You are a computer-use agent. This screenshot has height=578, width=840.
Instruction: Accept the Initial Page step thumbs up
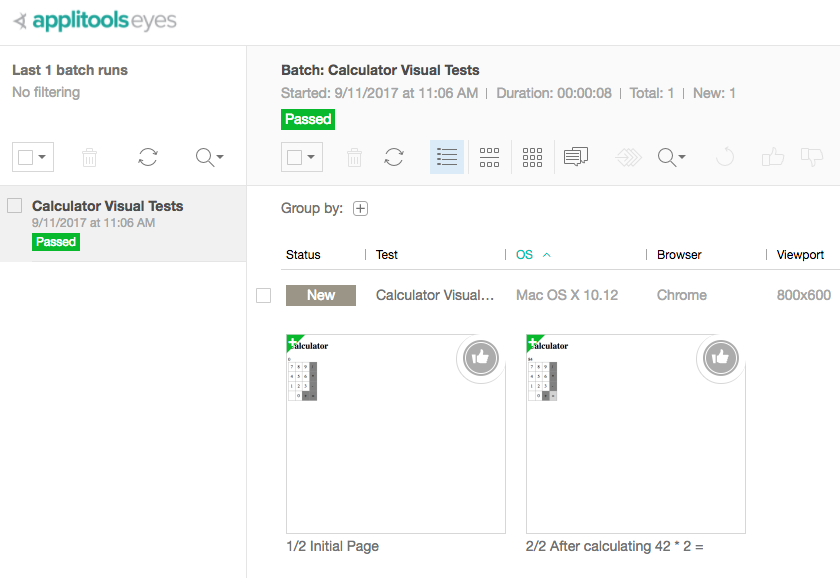click(x=481, y=357)
